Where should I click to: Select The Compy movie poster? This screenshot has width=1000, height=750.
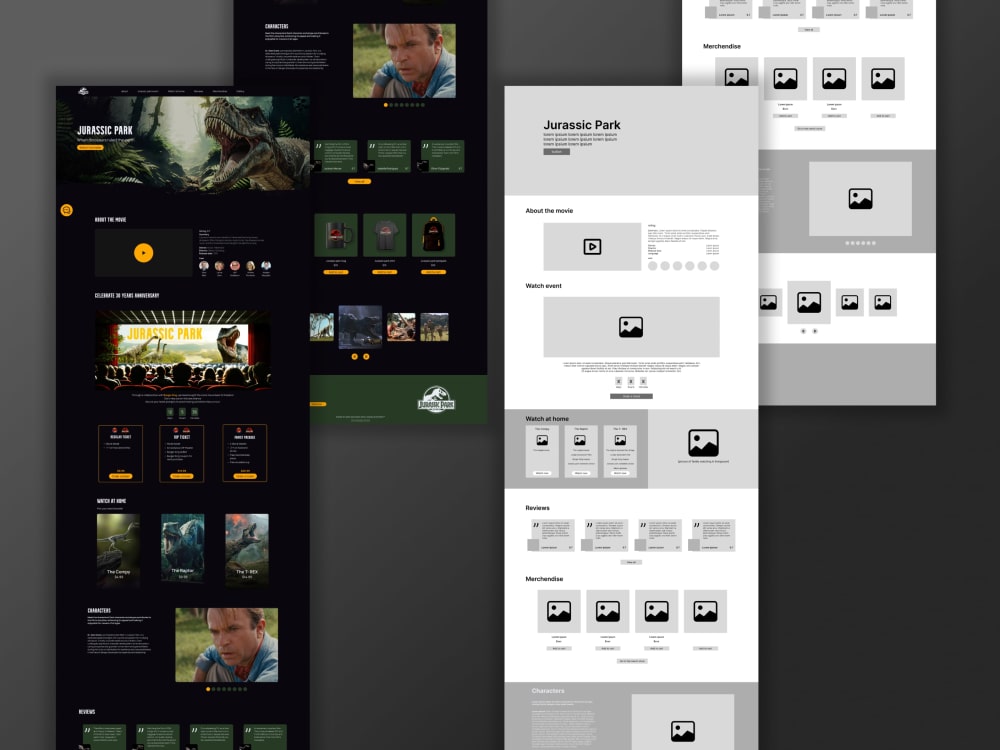119,549
